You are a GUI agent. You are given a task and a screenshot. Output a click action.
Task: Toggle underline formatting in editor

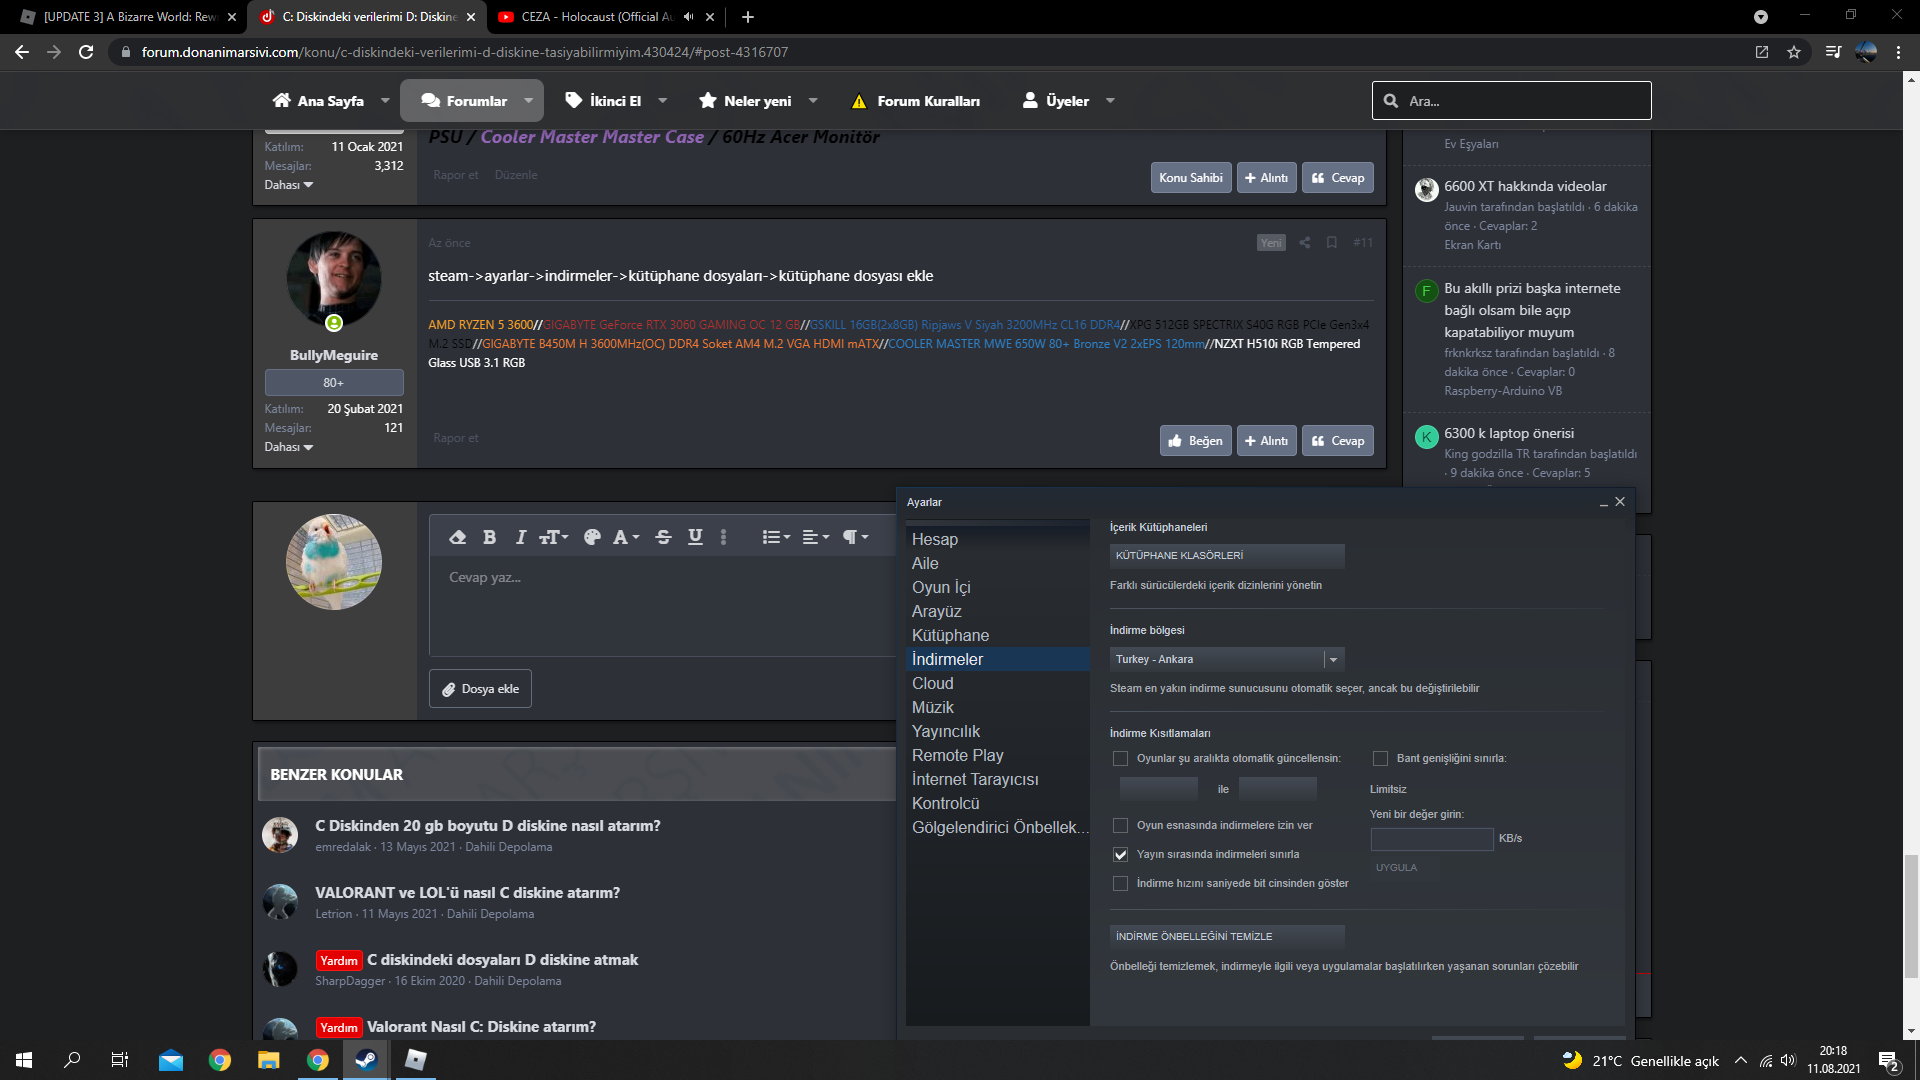coord(695,537)
